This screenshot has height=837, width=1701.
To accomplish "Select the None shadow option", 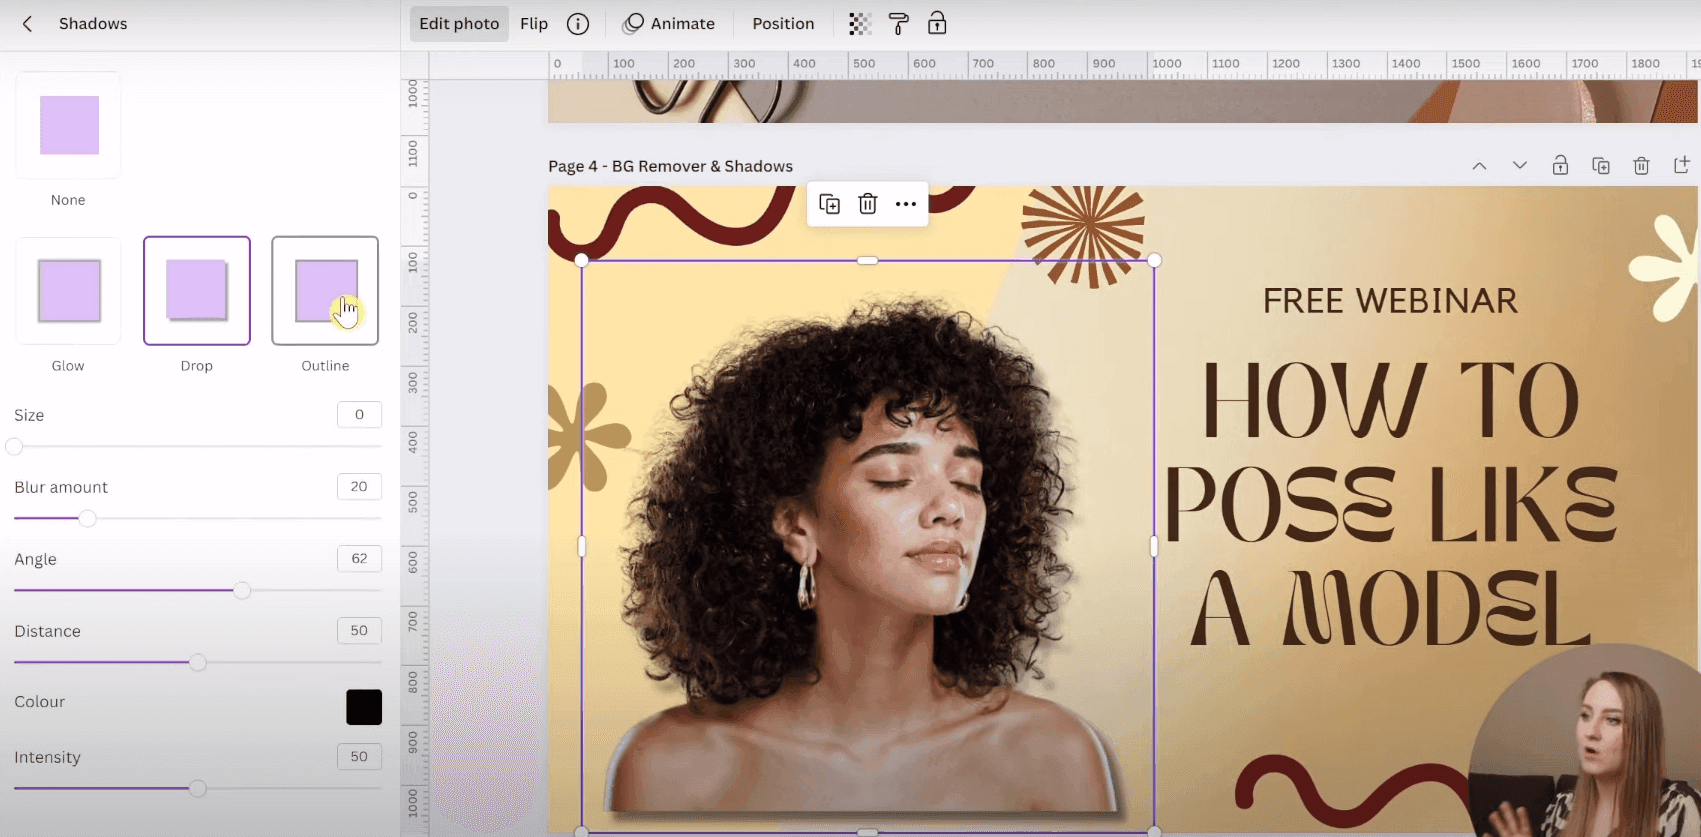I will tap(68, 126).
